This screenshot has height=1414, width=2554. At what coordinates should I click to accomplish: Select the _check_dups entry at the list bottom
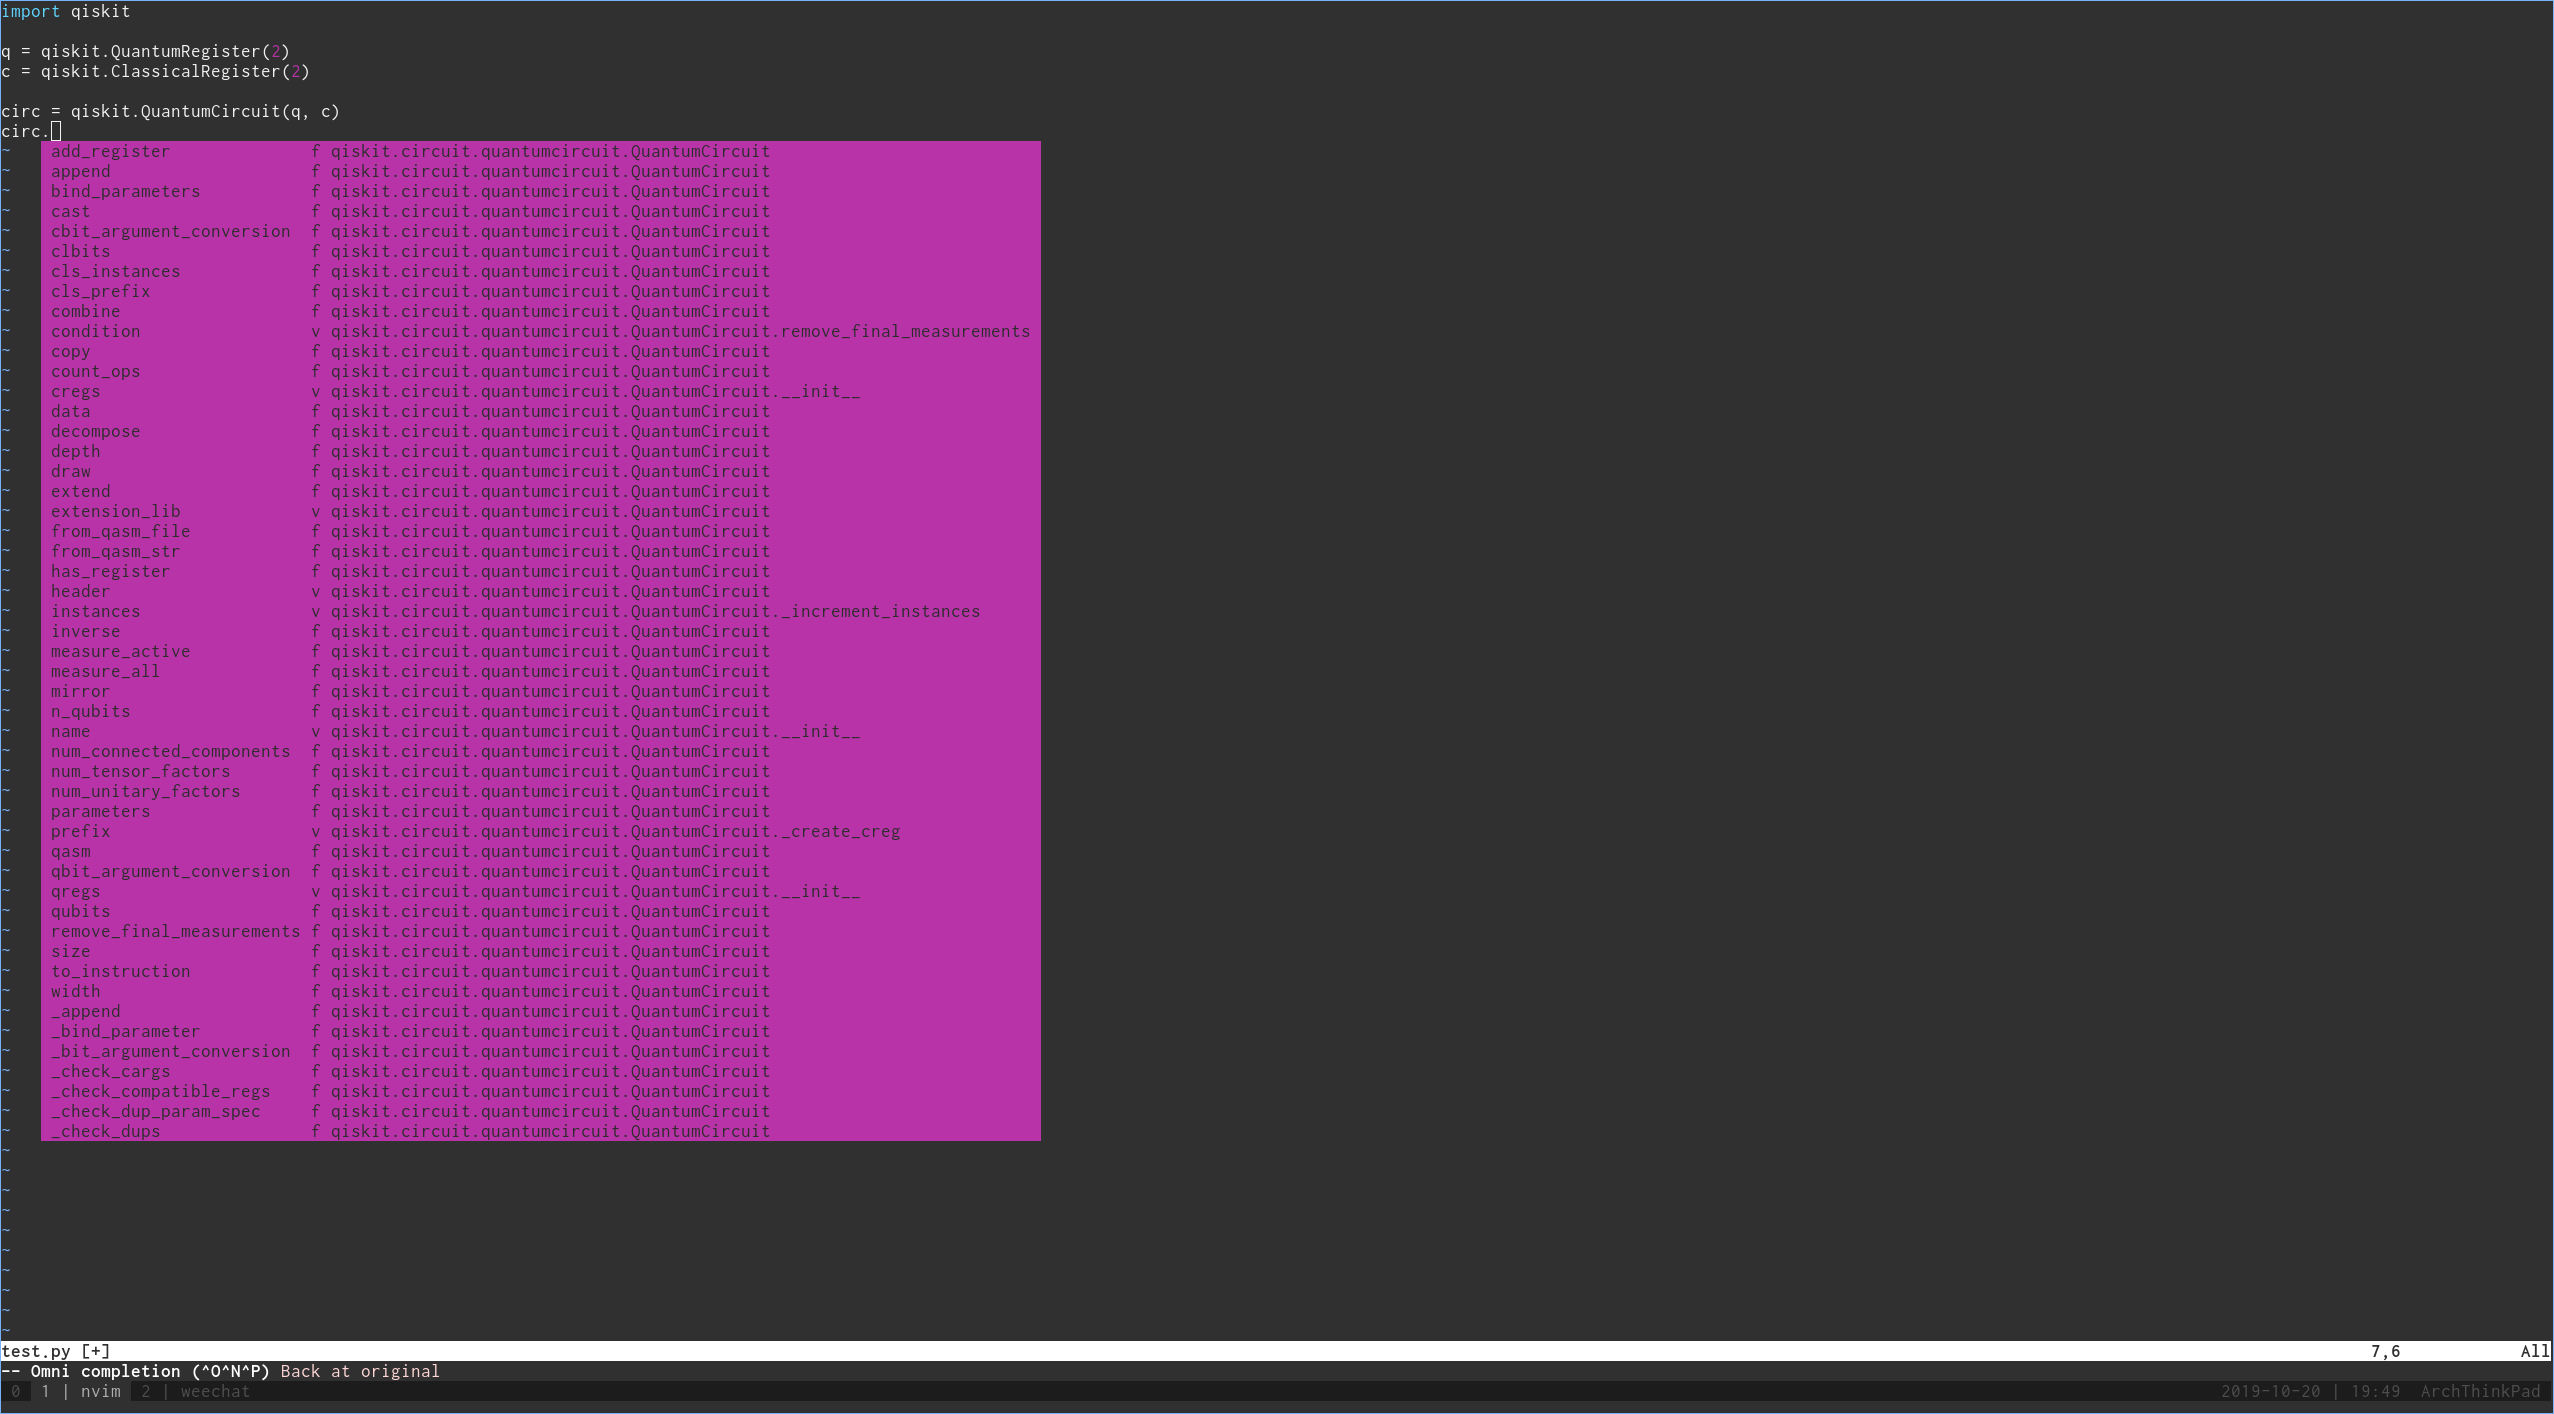(104, 1131)
